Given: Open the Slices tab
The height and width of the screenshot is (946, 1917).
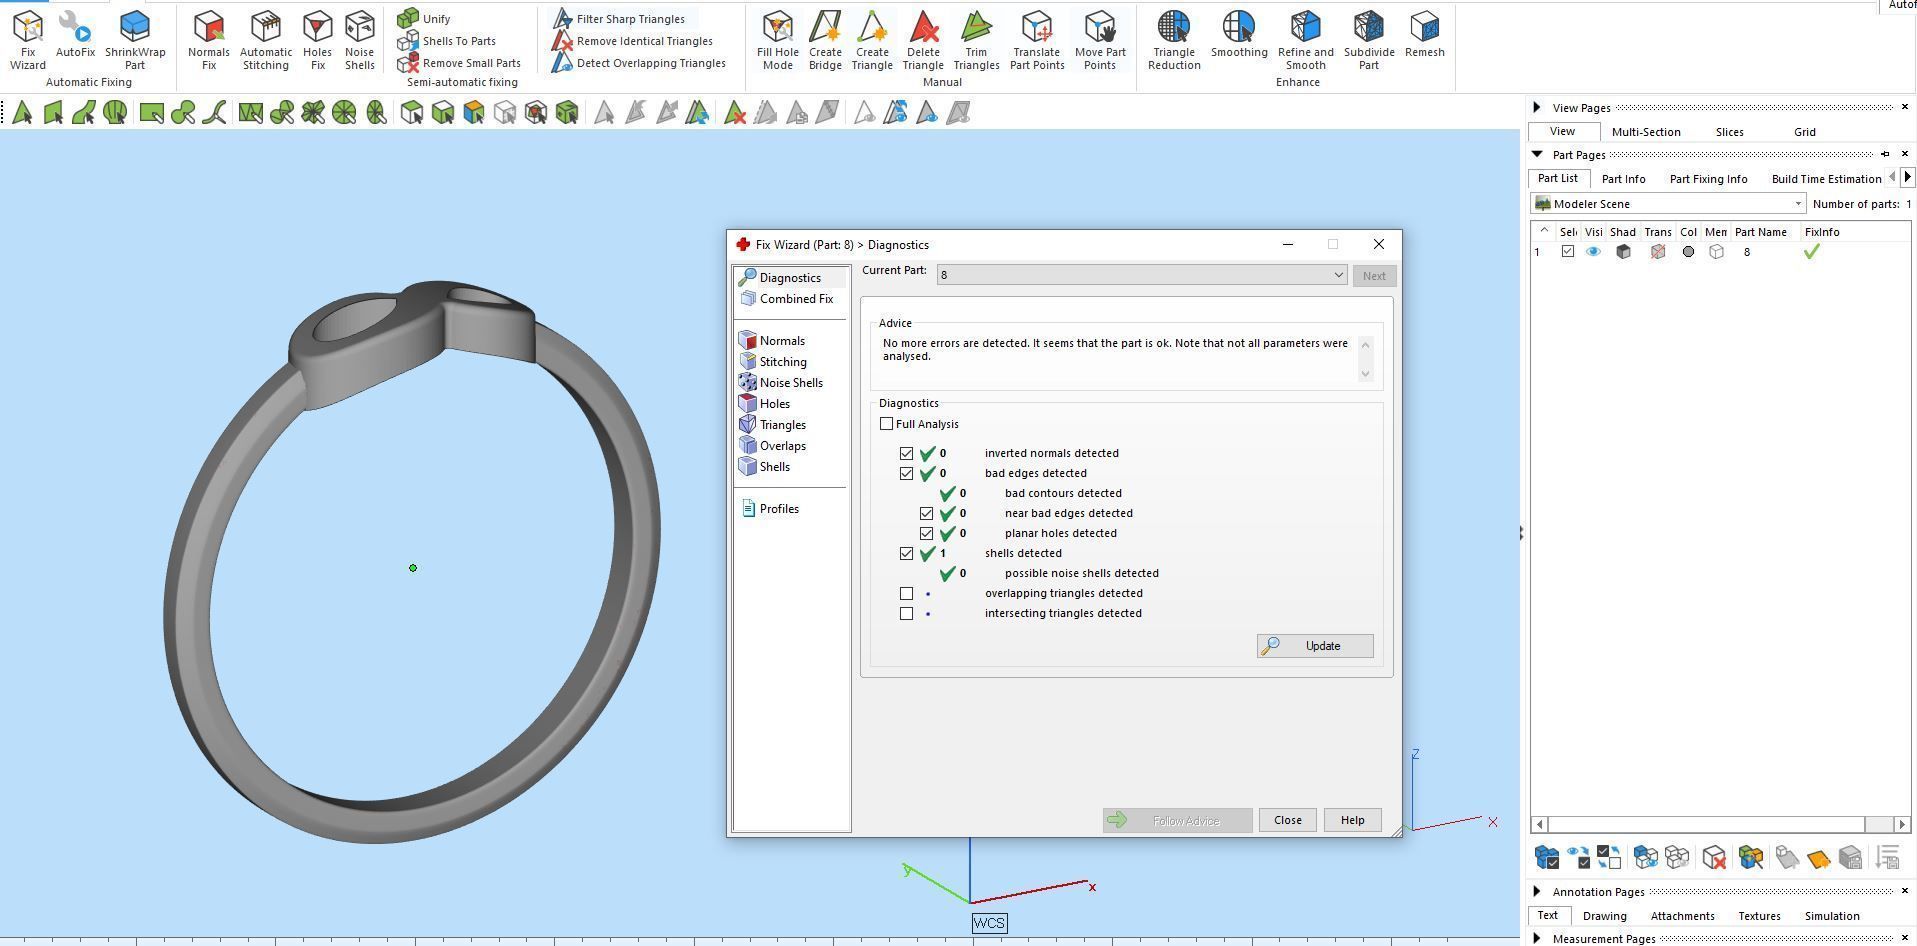Looking at the screenshot, I should tap(1729, 132).
